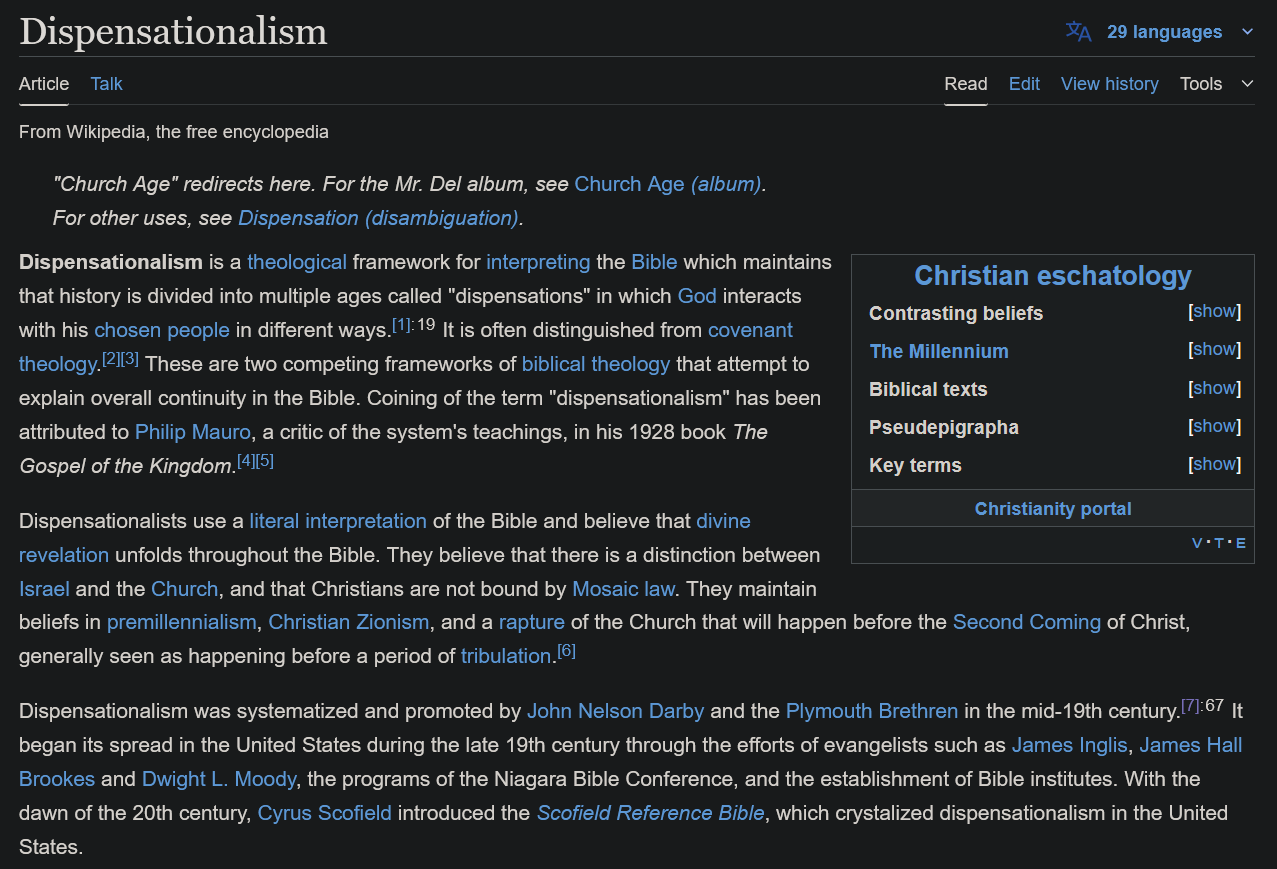Open the Dispensation (disambiguation) link
Screen dimensions: 1277x869
379,218
